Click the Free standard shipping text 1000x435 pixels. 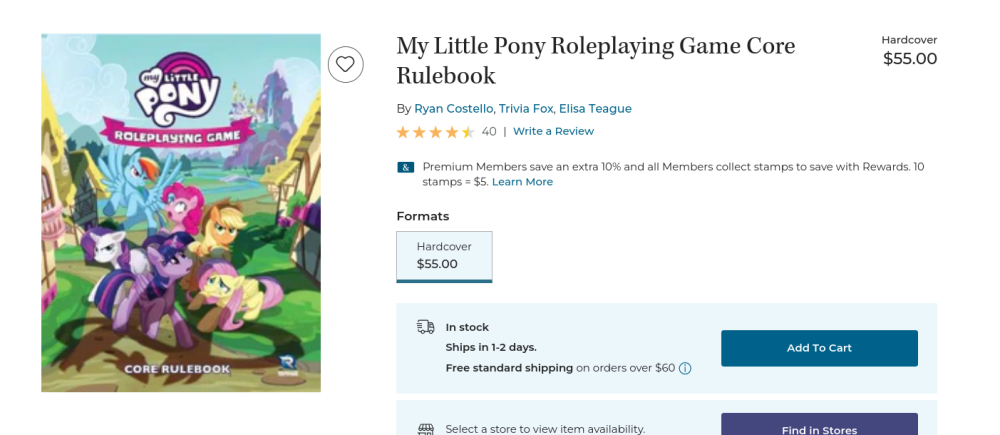[509, 368]
